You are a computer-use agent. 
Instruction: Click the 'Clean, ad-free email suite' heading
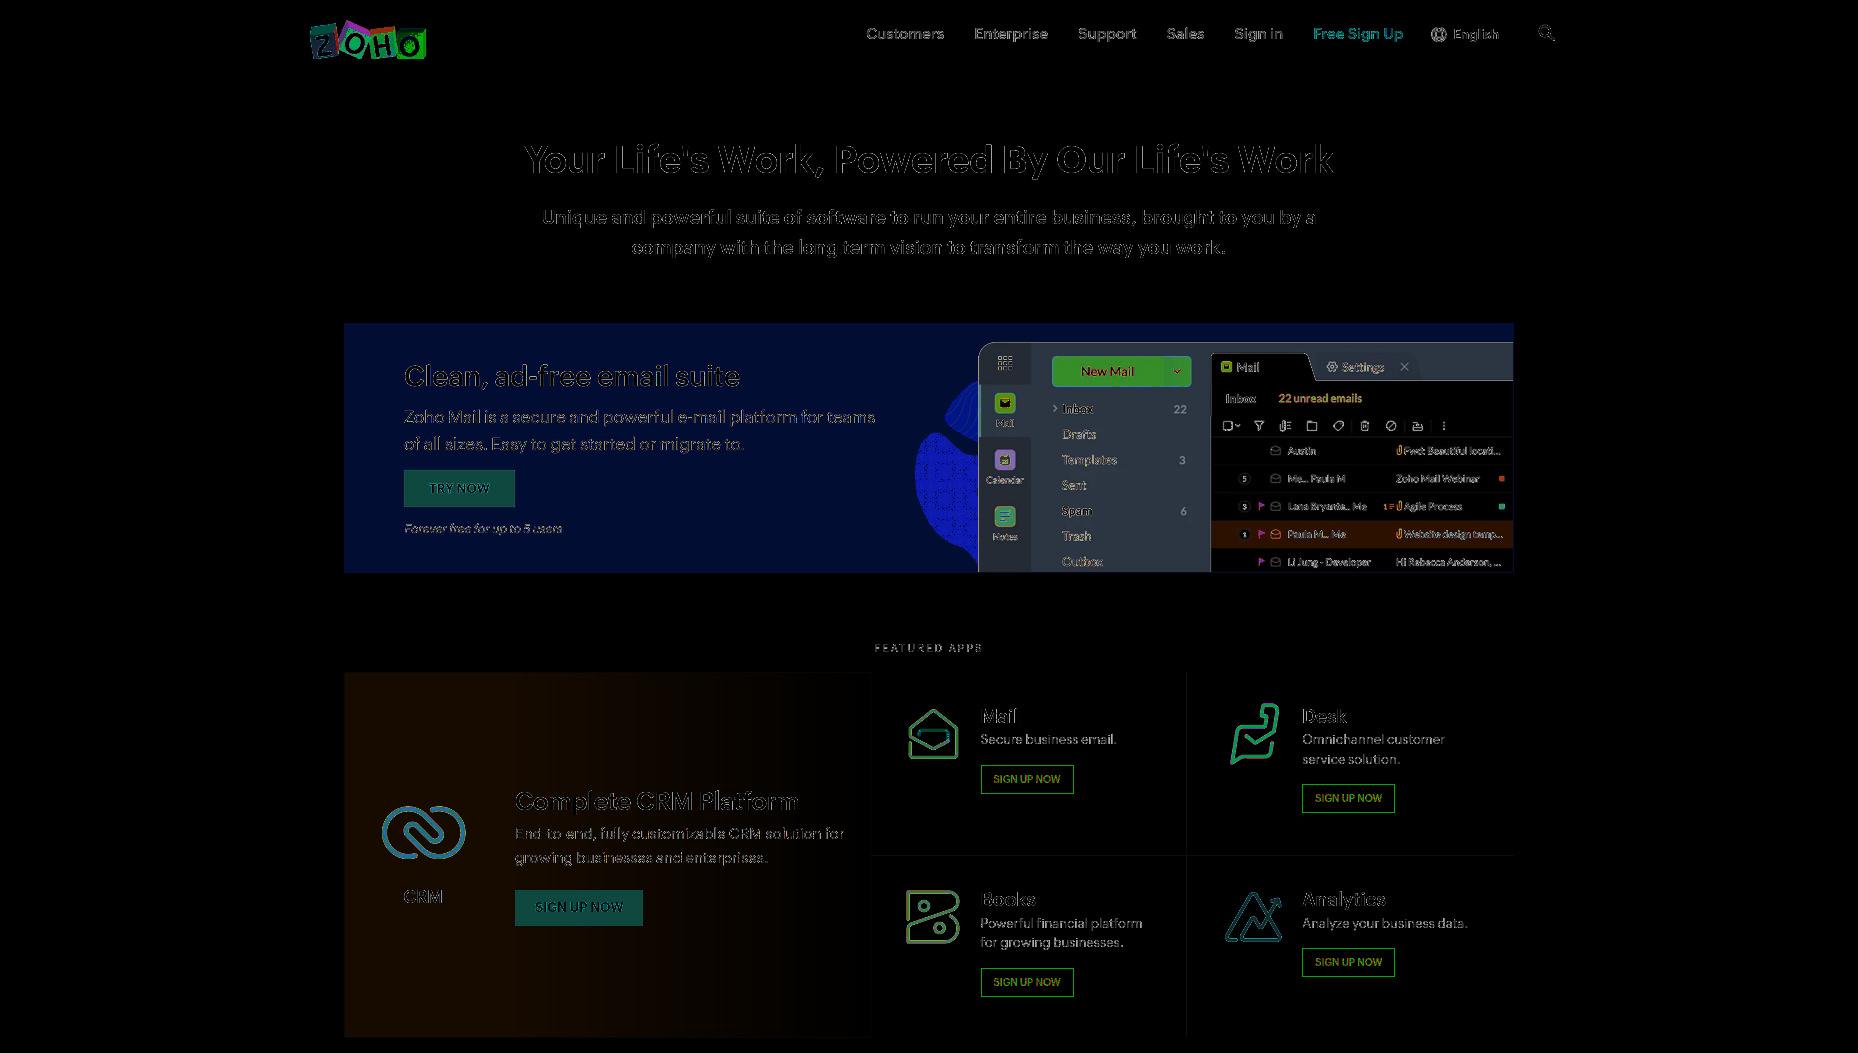tap(572, 376)
